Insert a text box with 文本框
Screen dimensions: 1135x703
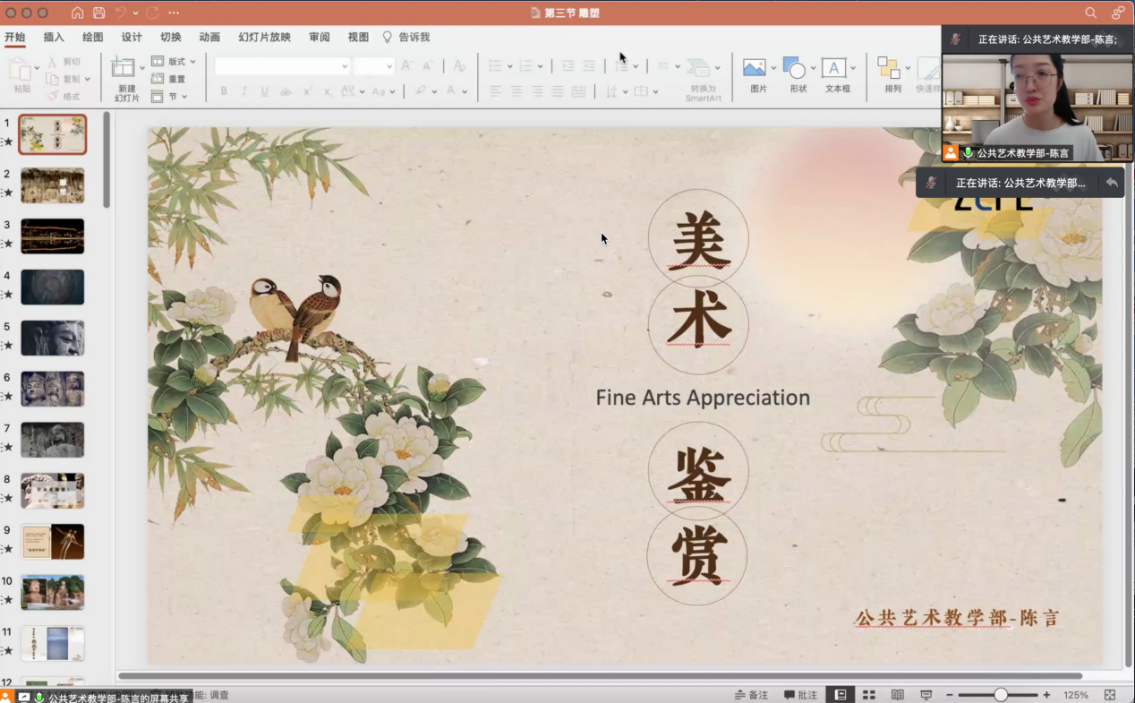click(x=835, y=69)
